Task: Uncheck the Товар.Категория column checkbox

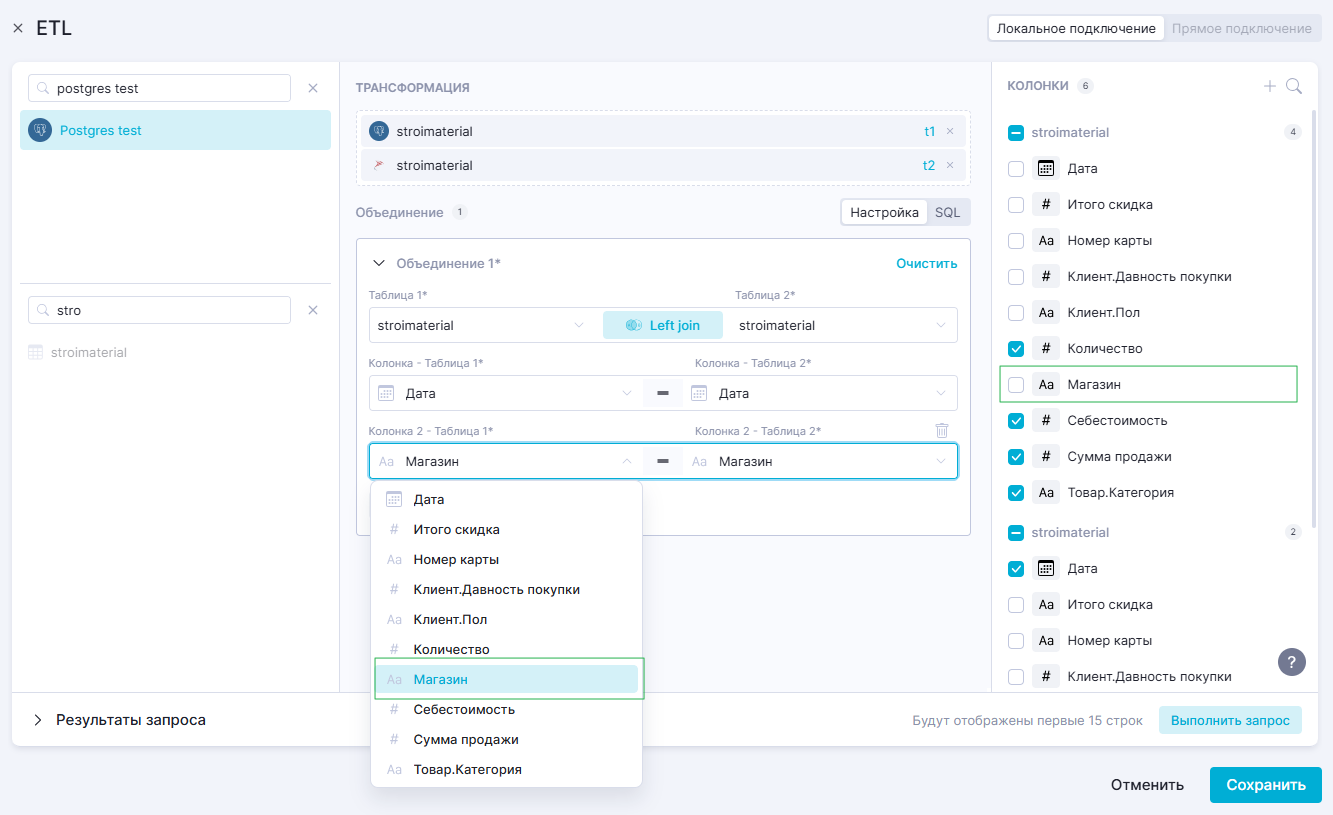Action: point(1016,492)
